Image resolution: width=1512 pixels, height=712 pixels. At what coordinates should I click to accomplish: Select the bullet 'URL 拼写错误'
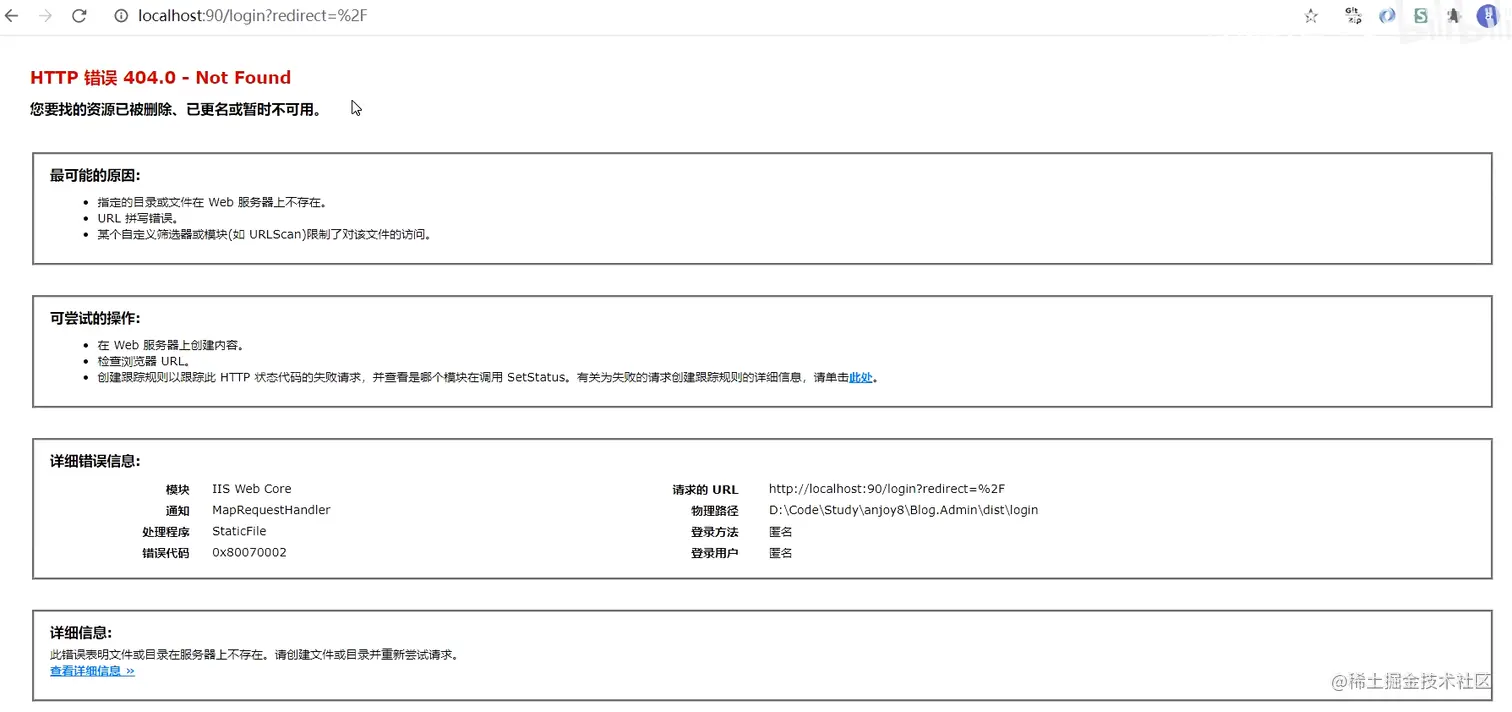[x=137, y=218]
